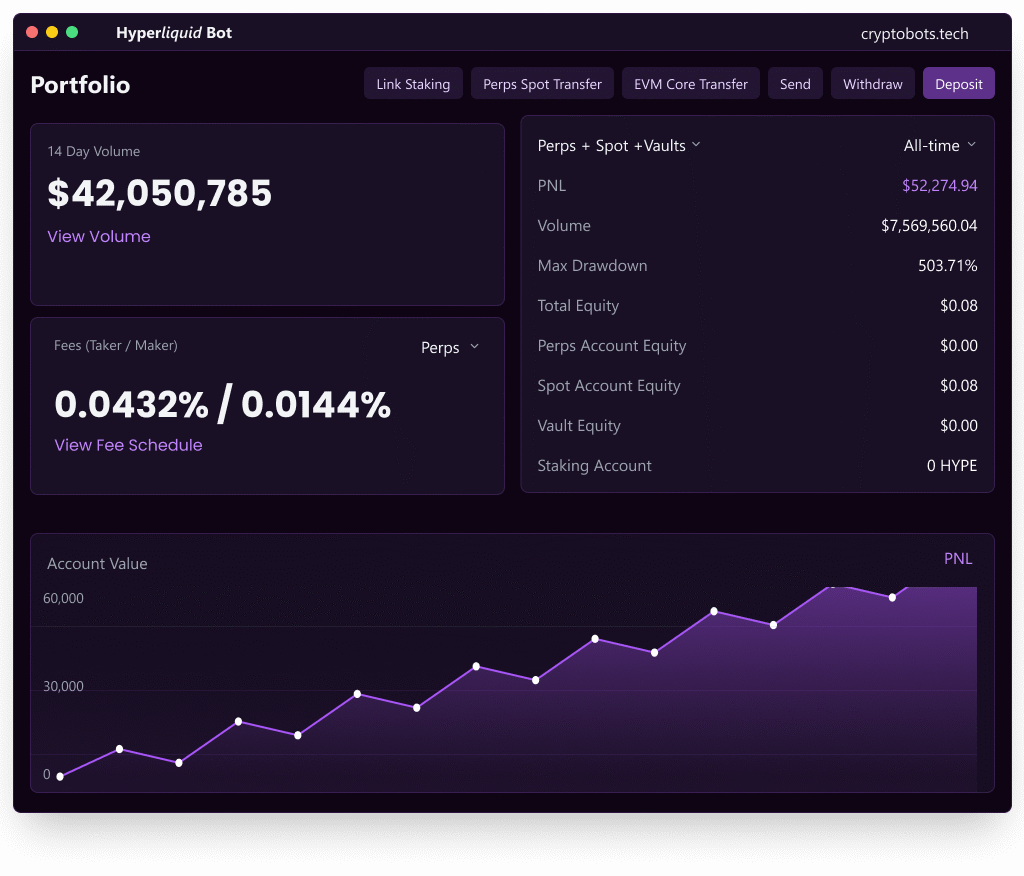Viewport: 1024px width, 876px height.
Task: Click the Send button
Action: (795, 84)
